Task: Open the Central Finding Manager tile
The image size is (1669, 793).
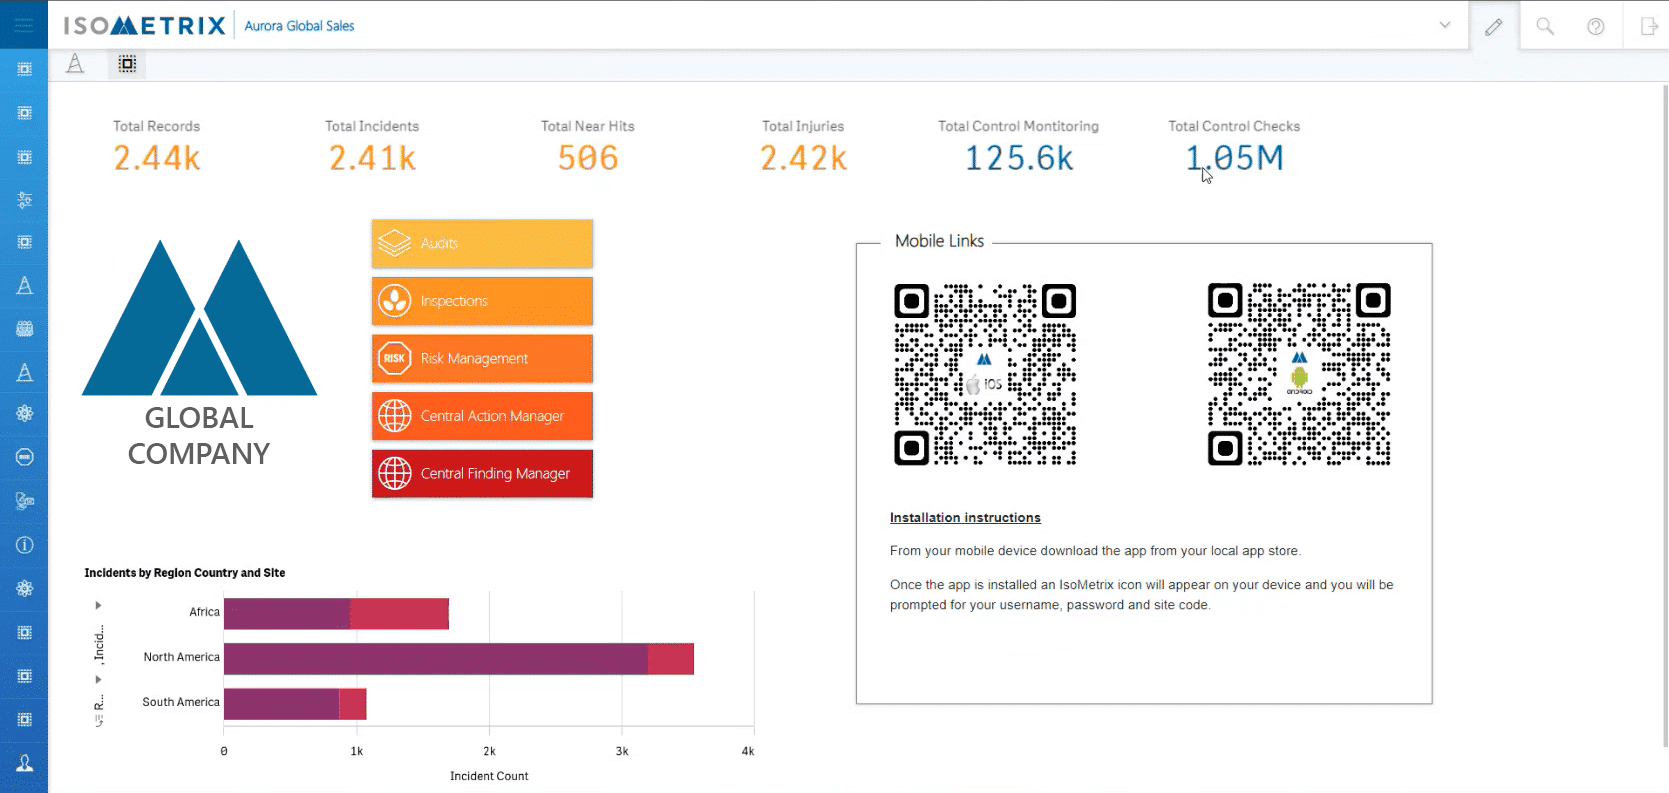Action: coord(482,473)
